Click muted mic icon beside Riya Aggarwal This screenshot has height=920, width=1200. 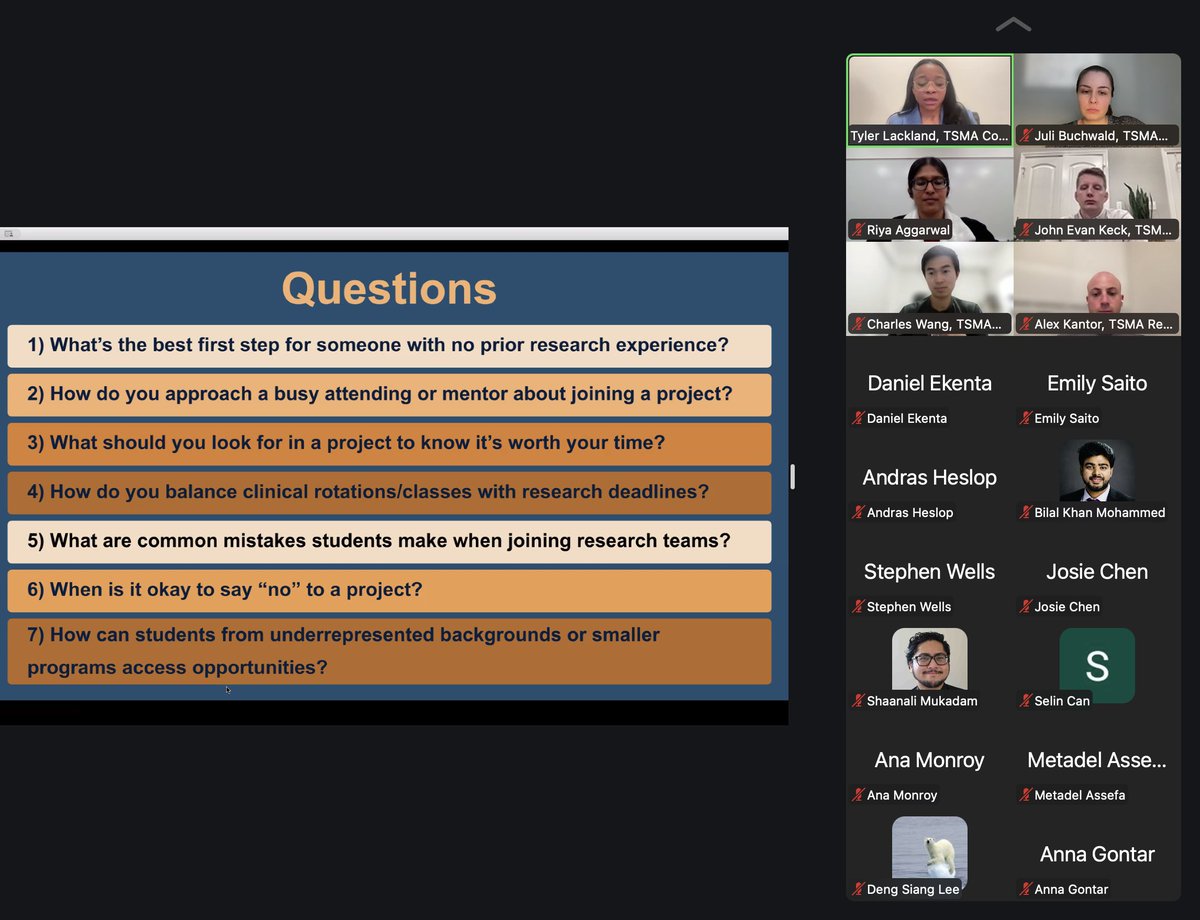(x=858, y=230)
